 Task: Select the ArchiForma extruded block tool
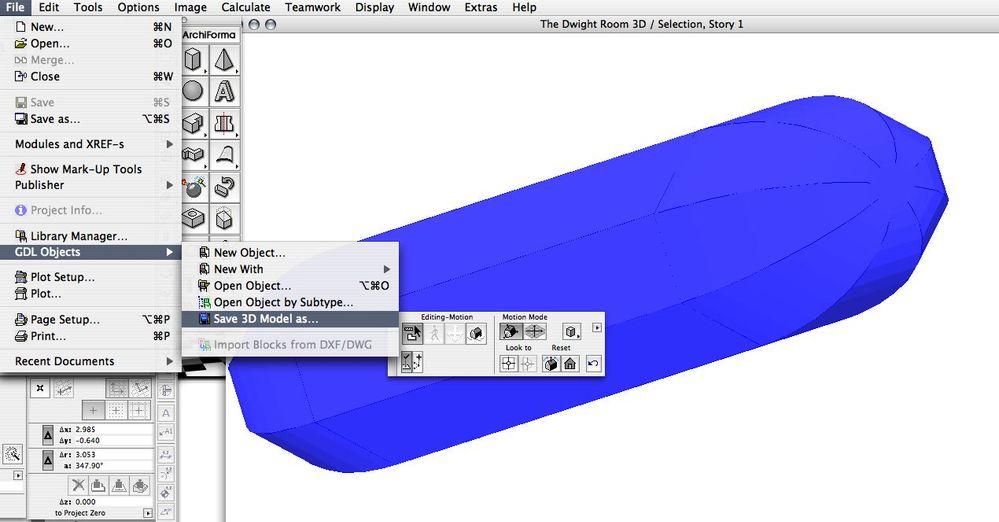(x=194, y=123)
